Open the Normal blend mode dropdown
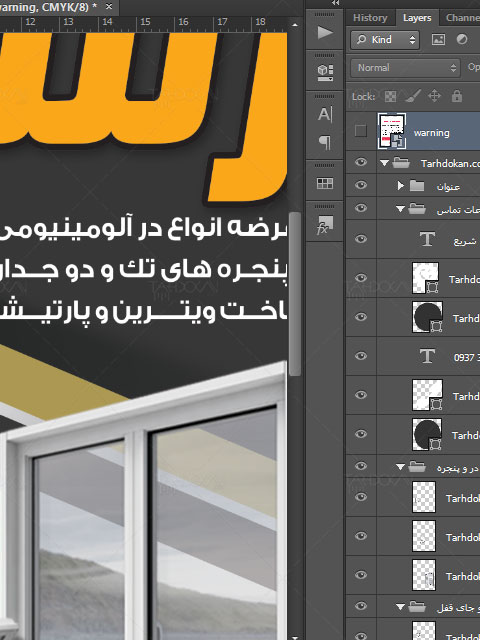480x640 pixels. (405, 68)
